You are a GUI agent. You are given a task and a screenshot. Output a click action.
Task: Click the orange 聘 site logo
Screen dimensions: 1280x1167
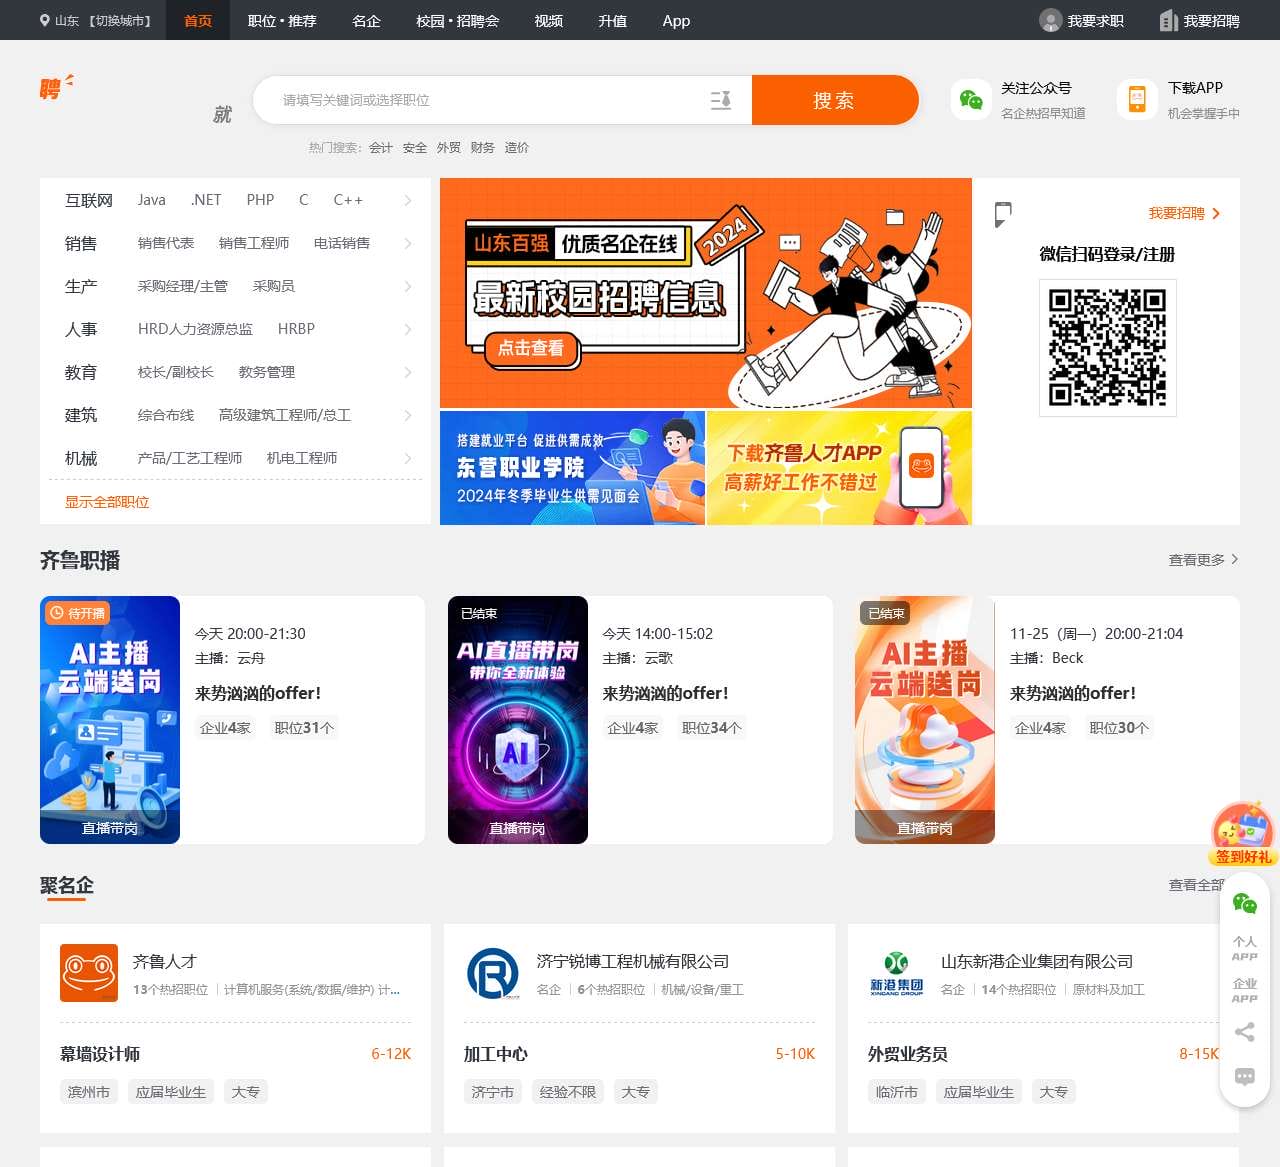tap(56, 87)
